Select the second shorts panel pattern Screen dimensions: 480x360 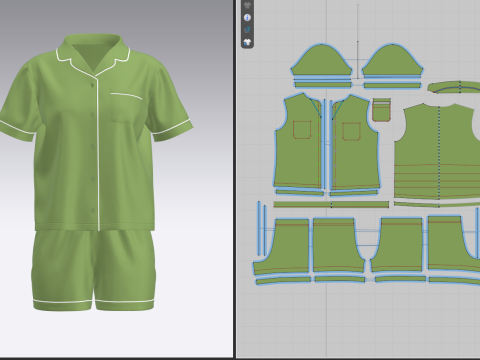tap(337, 245)
